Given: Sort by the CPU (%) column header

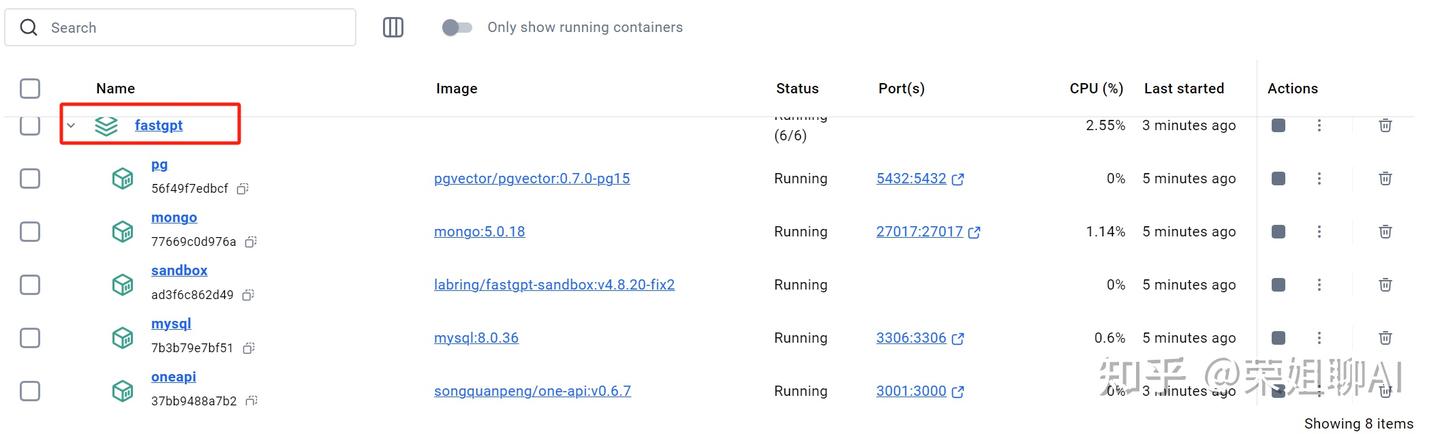Looking at the screenshot, I should click(x=1097, y=88).
